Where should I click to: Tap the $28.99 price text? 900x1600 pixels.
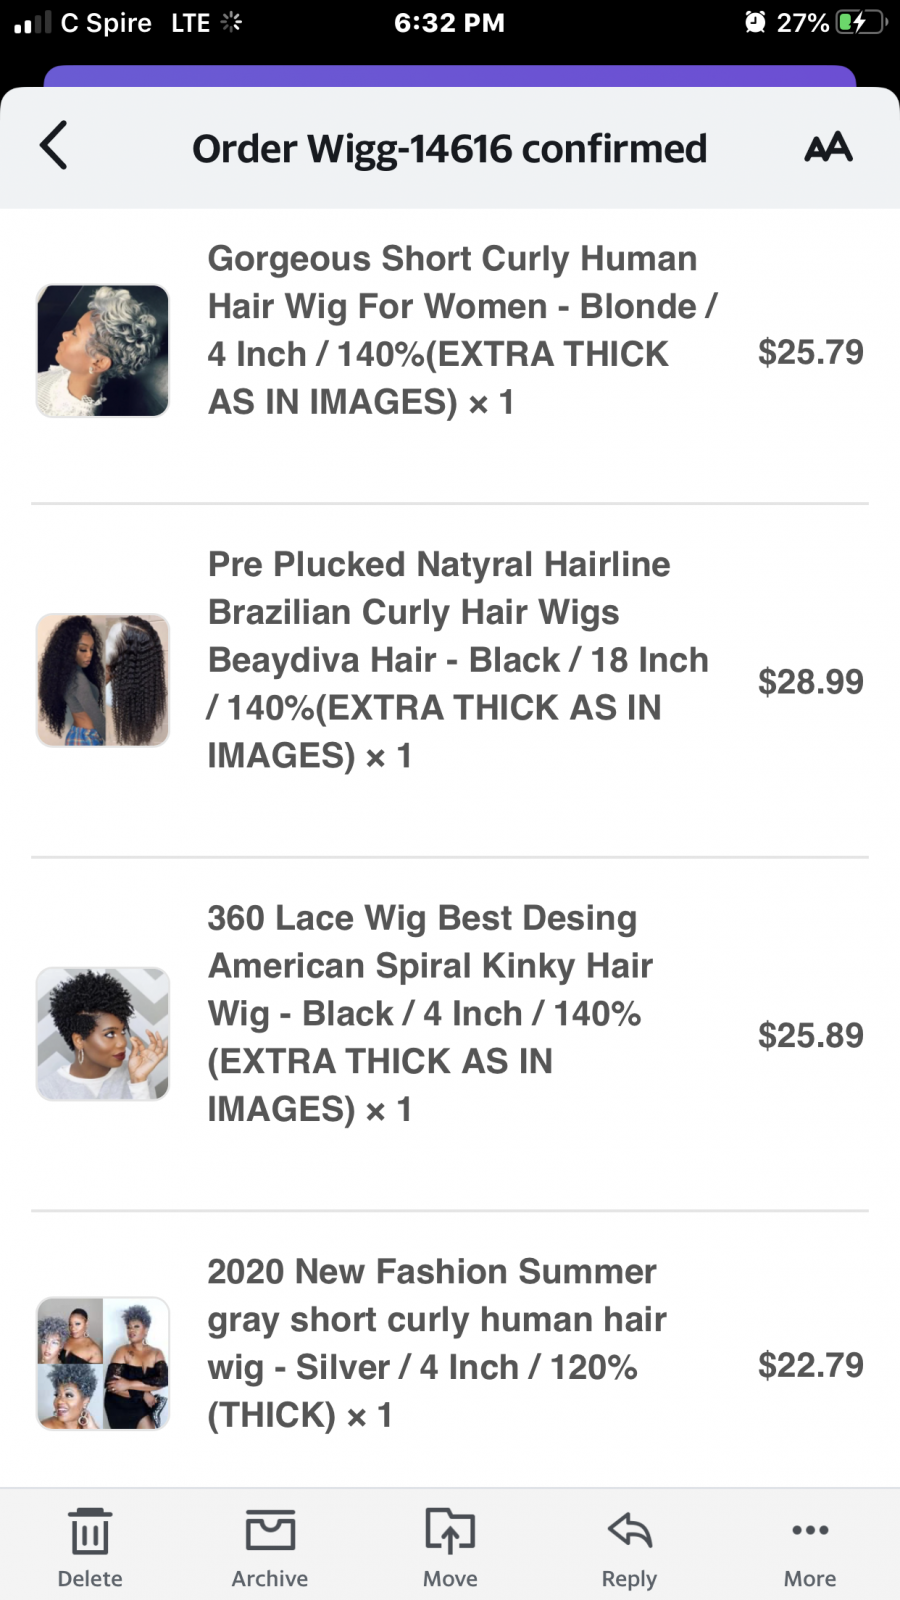[x=811, y=681]
